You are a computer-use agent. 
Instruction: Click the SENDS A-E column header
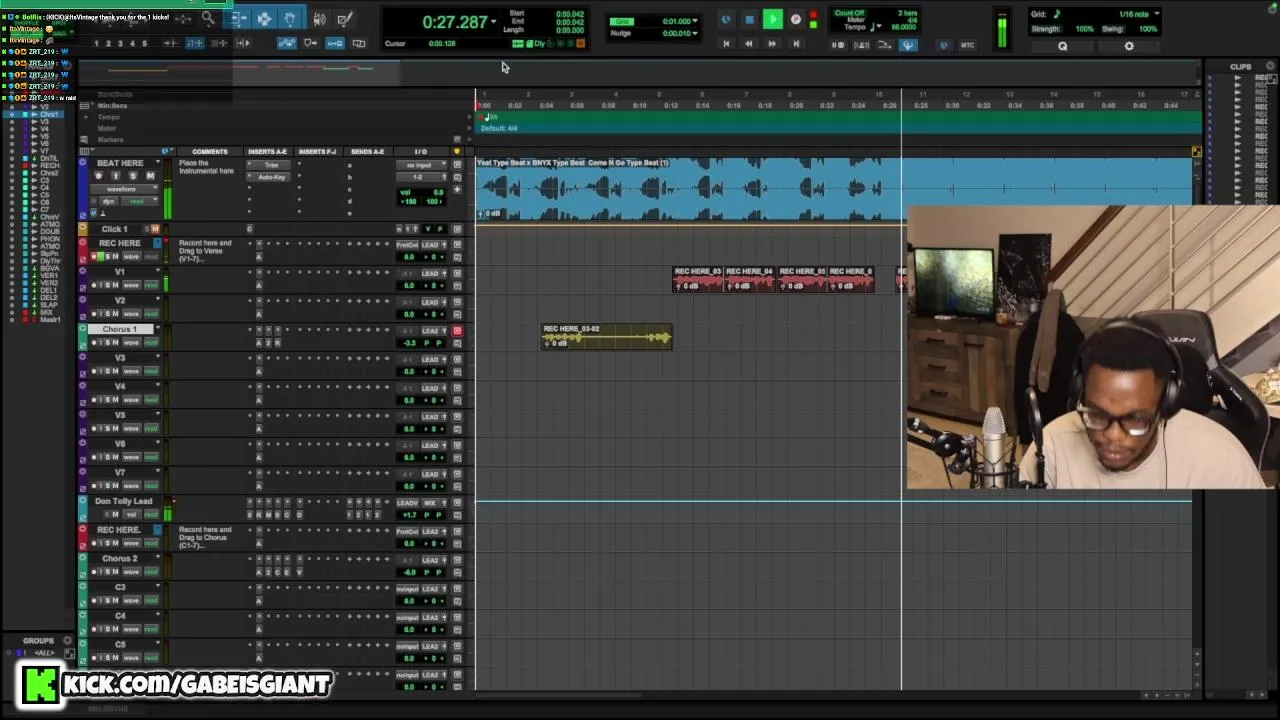click(367, 152)
